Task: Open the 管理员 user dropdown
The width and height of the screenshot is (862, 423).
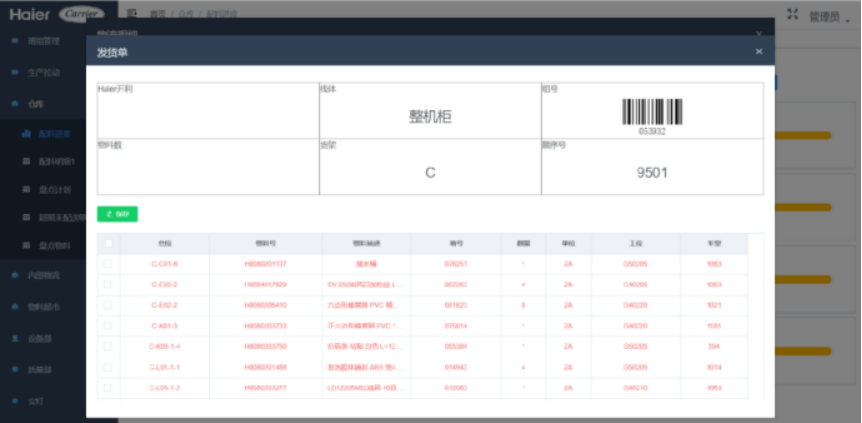Action: coord(828,16)
